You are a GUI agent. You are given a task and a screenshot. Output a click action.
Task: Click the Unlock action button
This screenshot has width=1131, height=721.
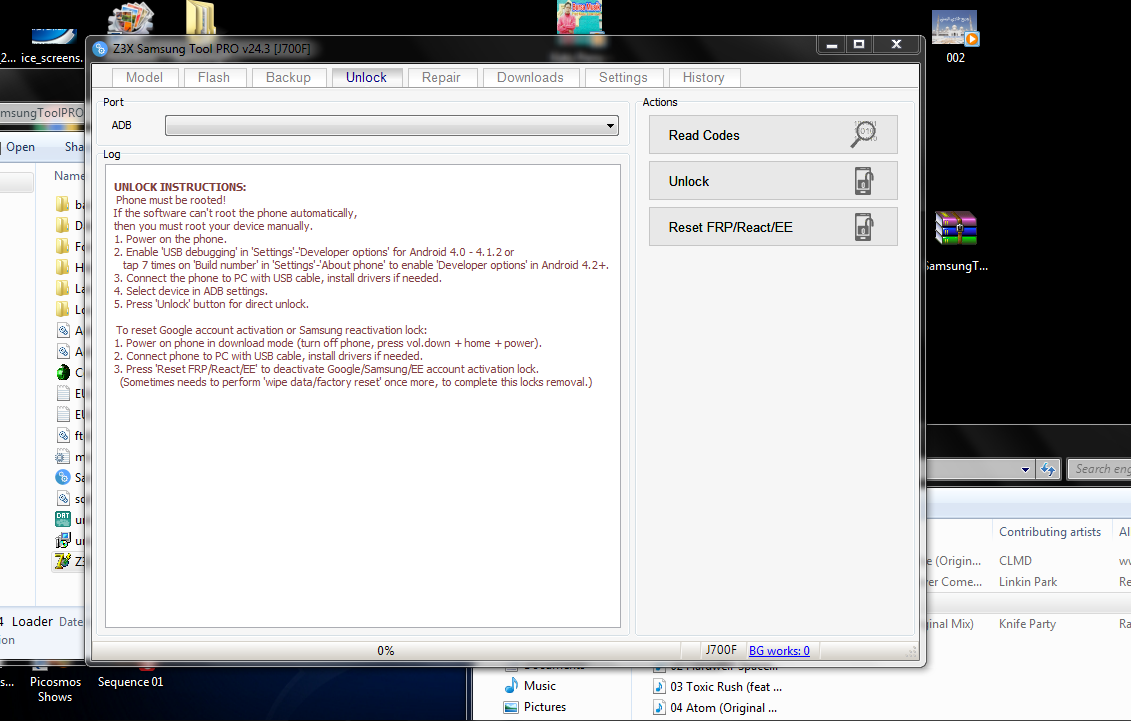coord(773,181)
